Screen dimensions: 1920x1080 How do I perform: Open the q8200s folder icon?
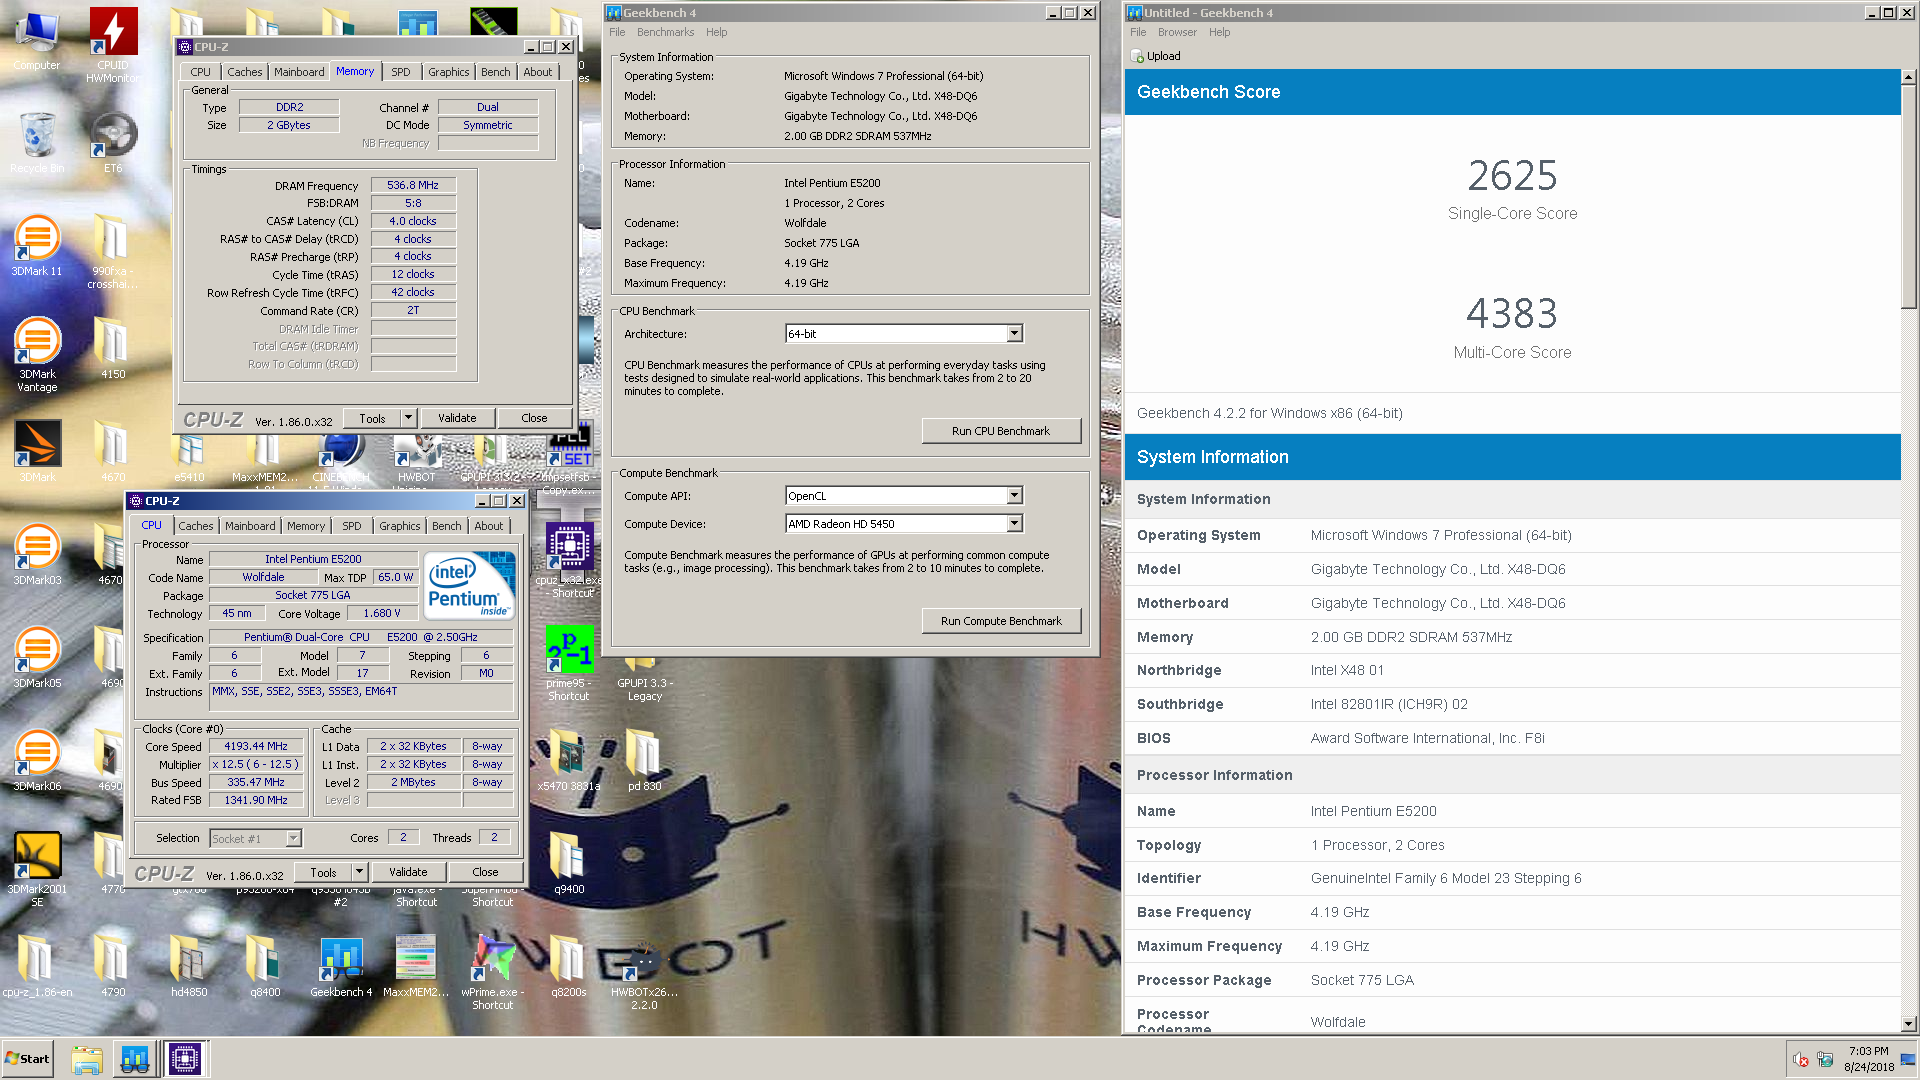(x=569, y=966)
